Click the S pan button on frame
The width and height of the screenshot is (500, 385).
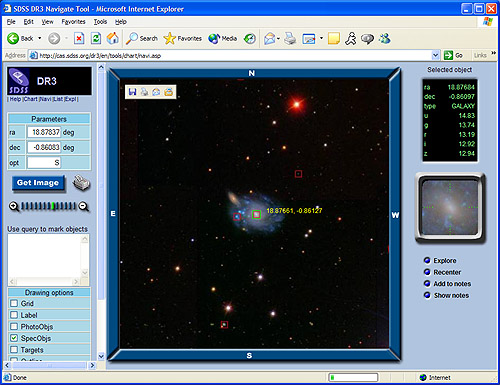pos(249,356)
